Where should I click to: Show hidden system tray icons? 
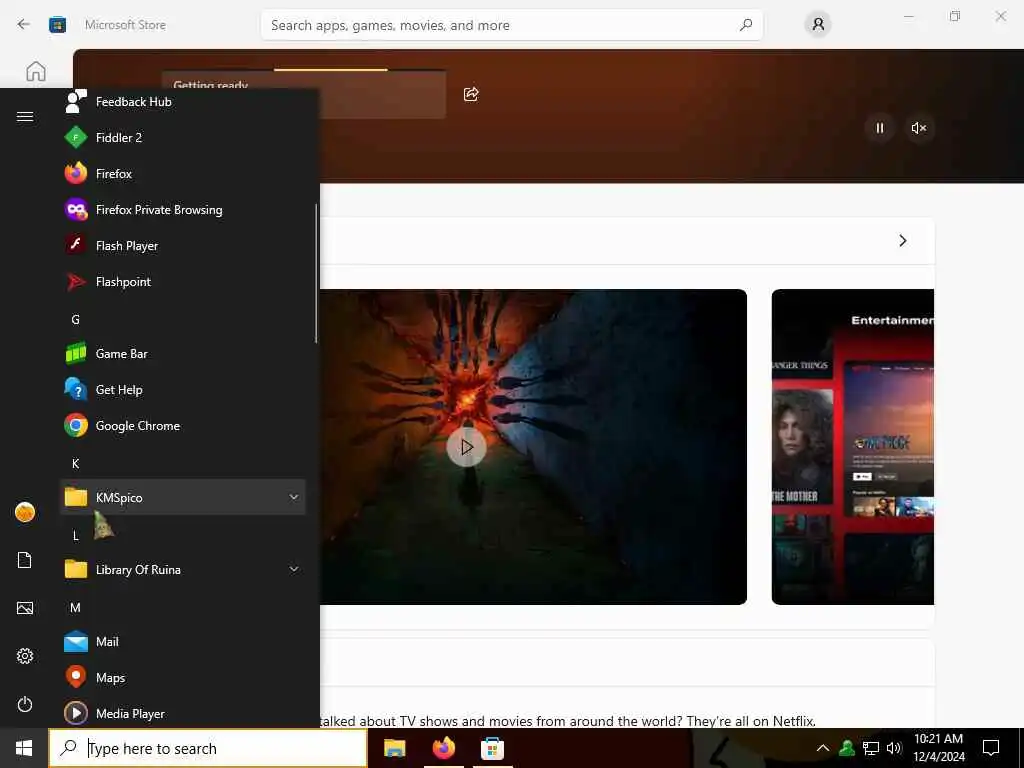click(823, 748)
